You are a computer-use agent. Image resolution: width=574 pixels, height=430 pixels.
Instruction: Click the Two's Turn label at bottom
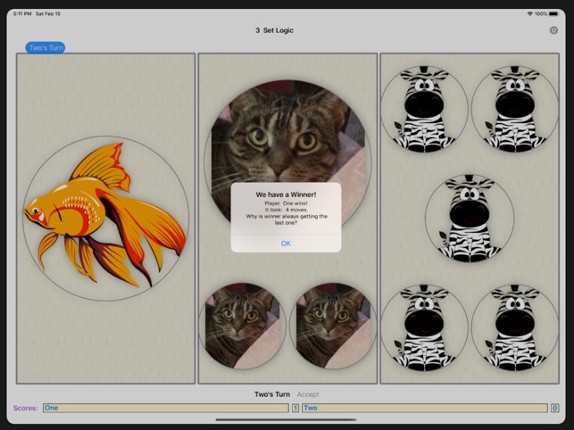tap(272, 395)
